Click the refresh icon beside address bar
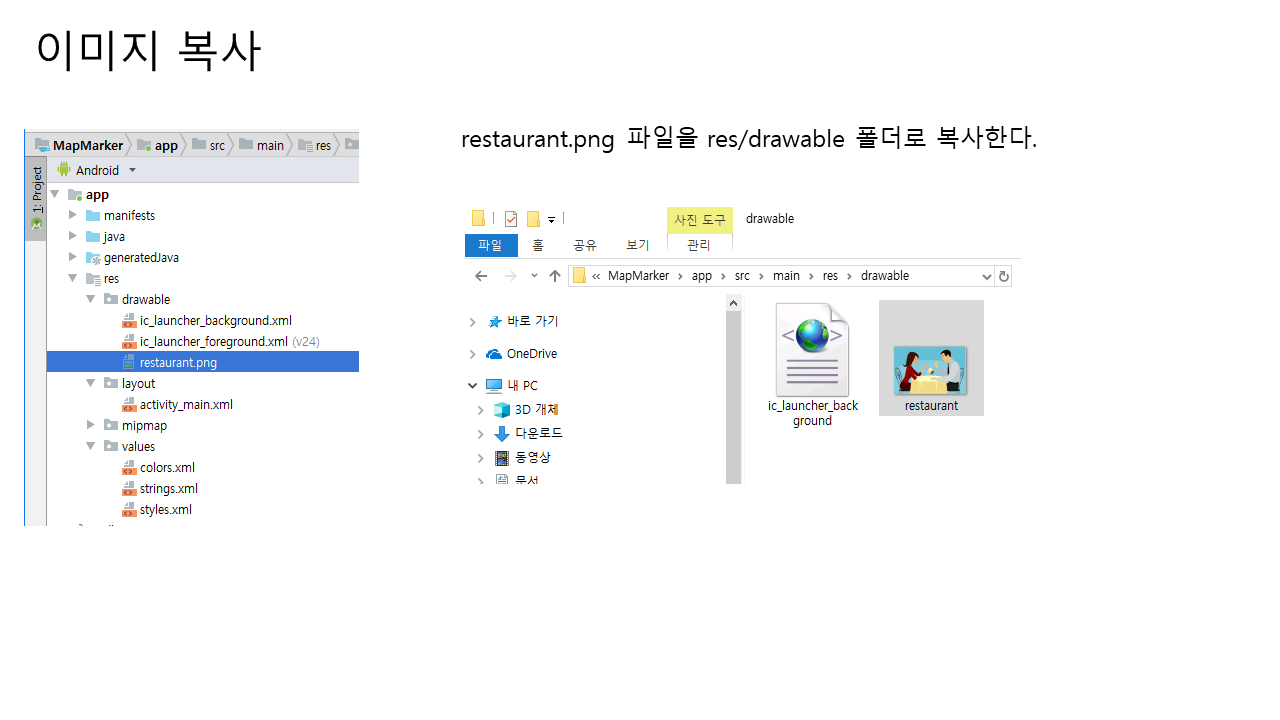The height and width of the screenshot is (720, 1280). tap(1004, 276)
